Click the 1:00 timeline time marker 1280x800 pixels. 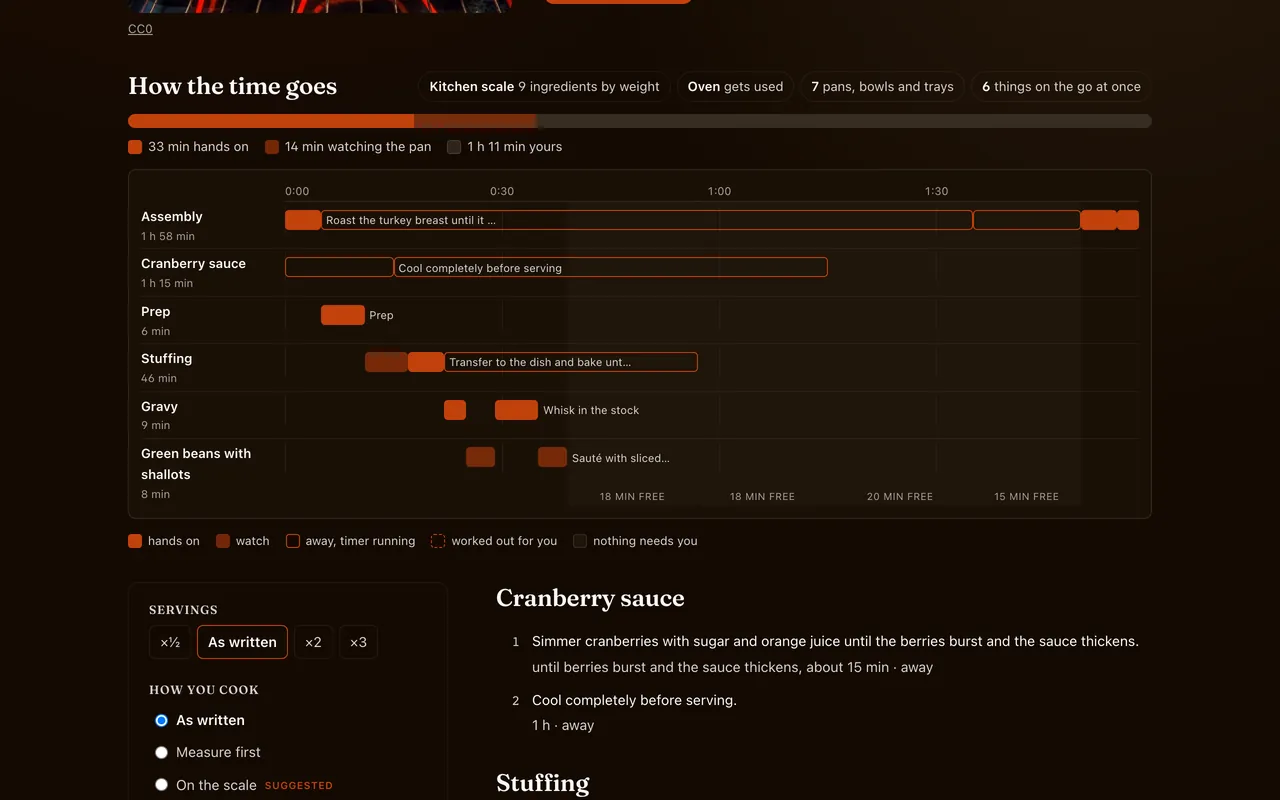[x=719, y=191]
